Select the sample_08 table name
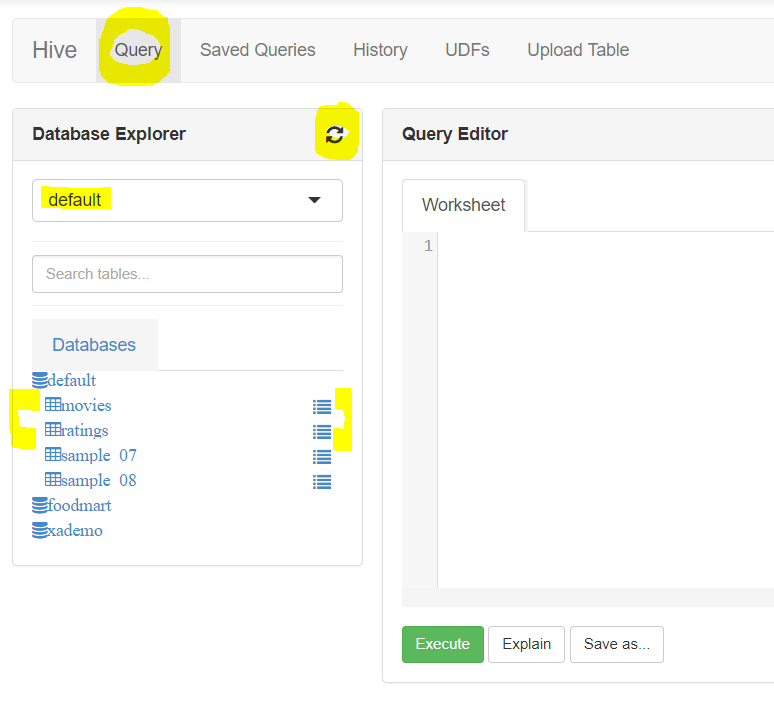This screenshot has width=774, height=708. point(99,480)
